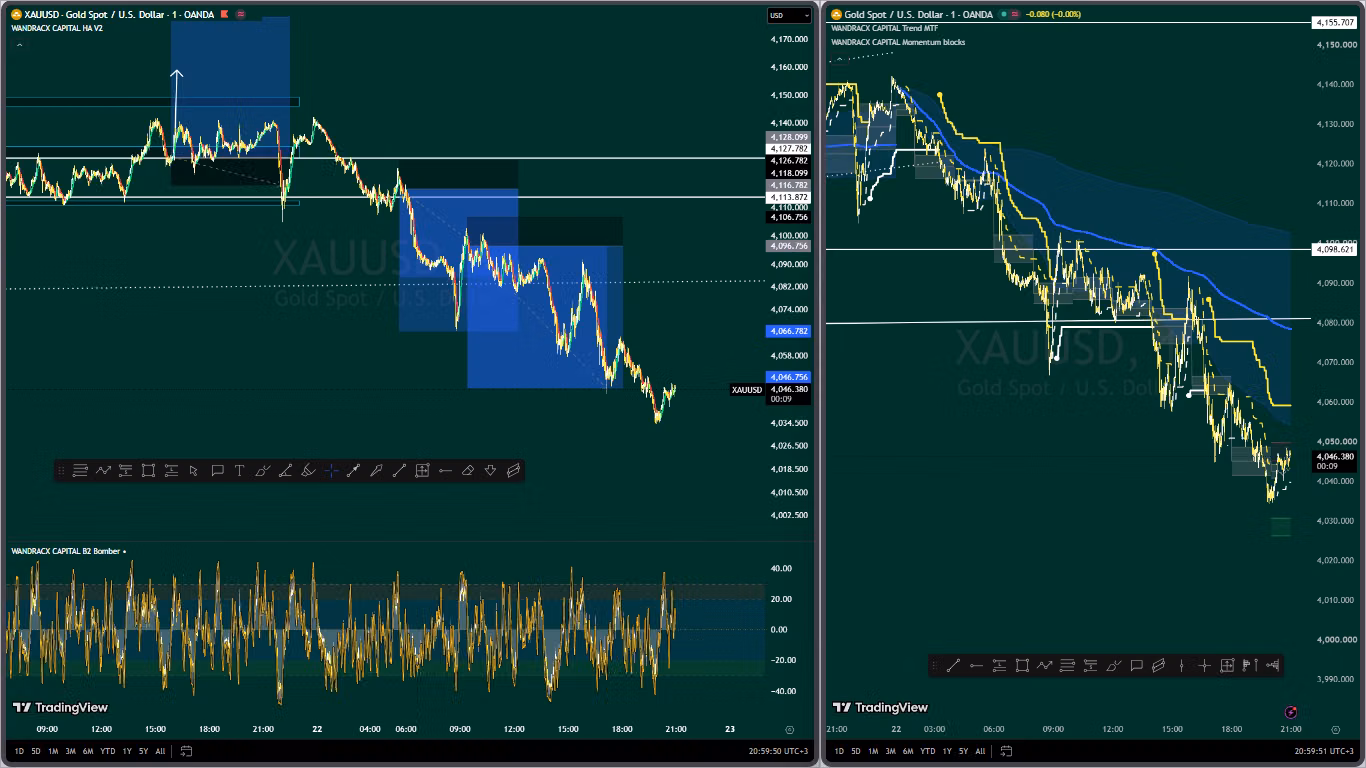Screen dimensions: 1366x768
Task: Choose the Highlighter tool in left chart toolbar
Action: pos(309,470)
